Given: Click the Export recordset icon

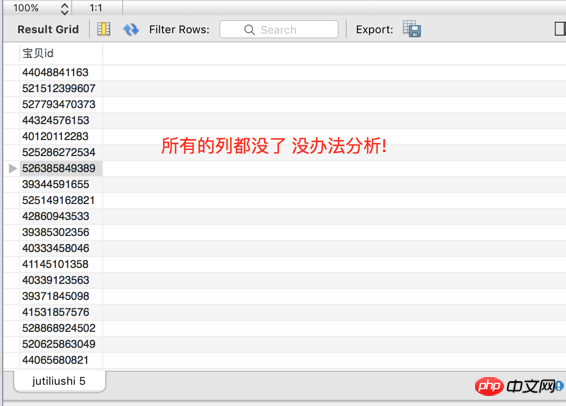Looking at the screenshot, I should coord(412,29).
